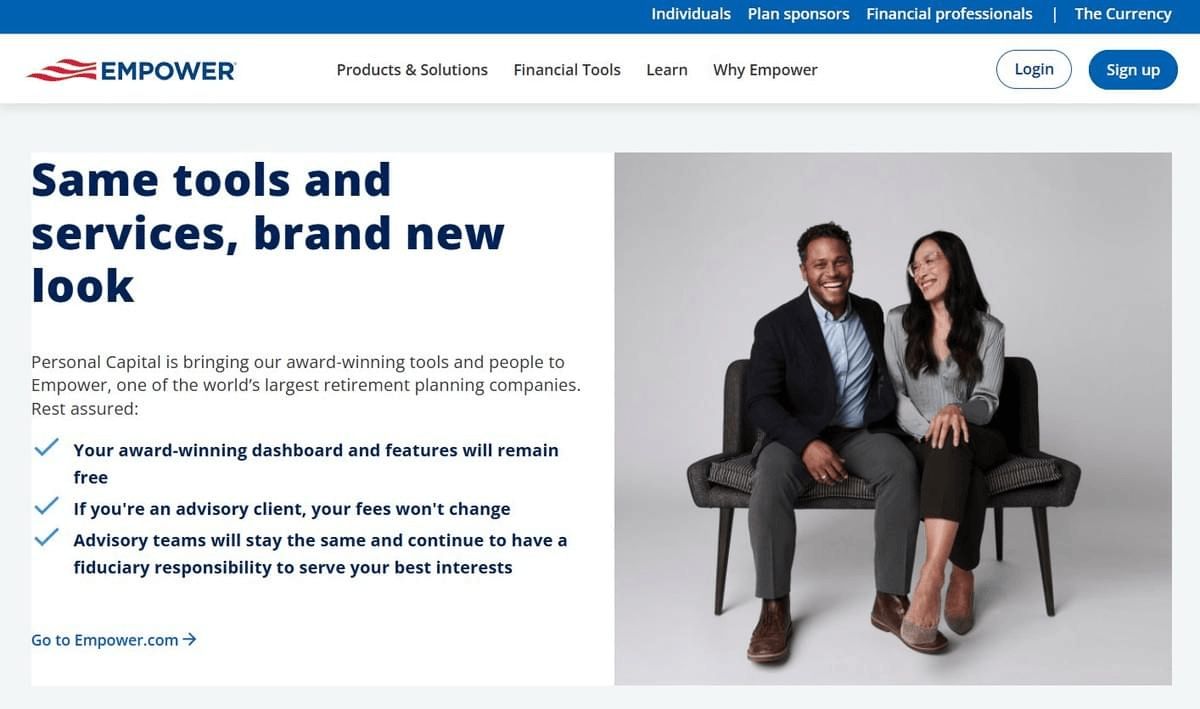Viewport: 1200px width, 709px height.
Task: Click text 'Your award-winning dashboard and features will remain free'
Action: pyautogui.click(x=316, y=463)
